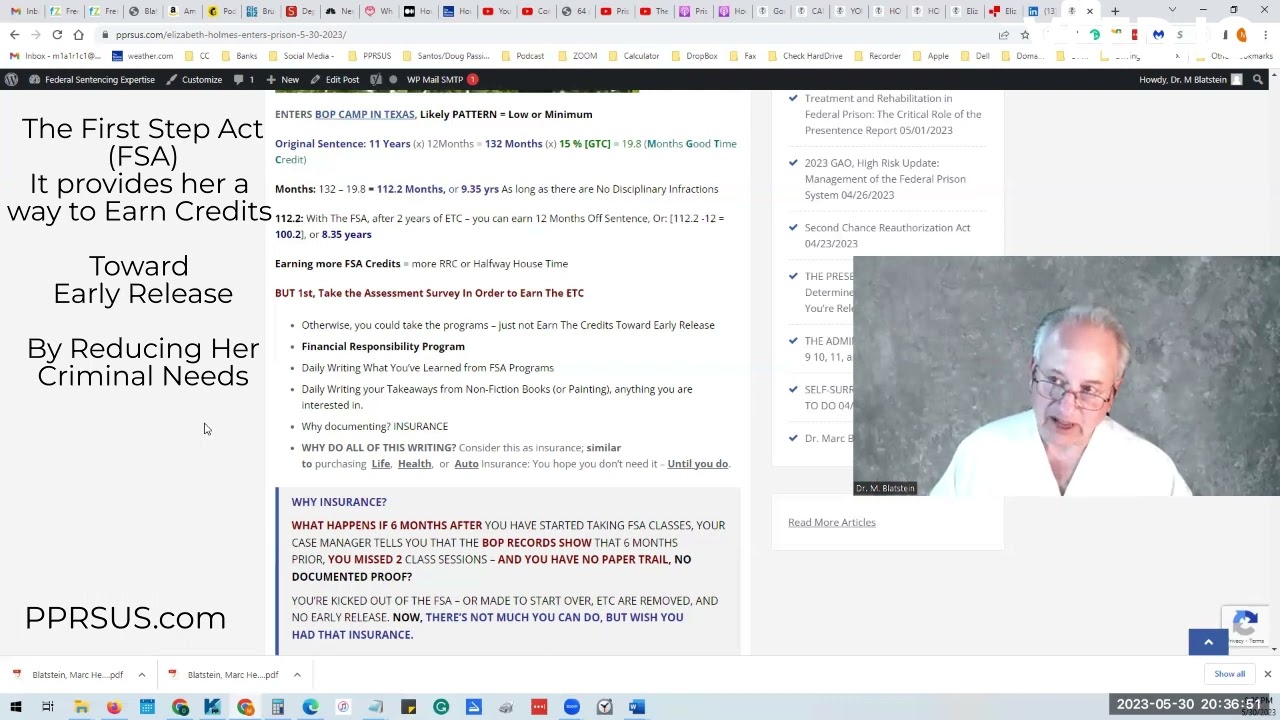
Task: Open the Inbox mail bookmark
Action: click(55, 56)
